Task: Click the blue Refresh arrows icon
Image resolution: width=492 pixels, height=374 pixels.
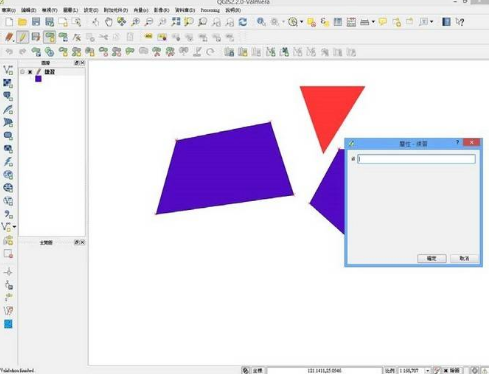Action: point(243,22)
